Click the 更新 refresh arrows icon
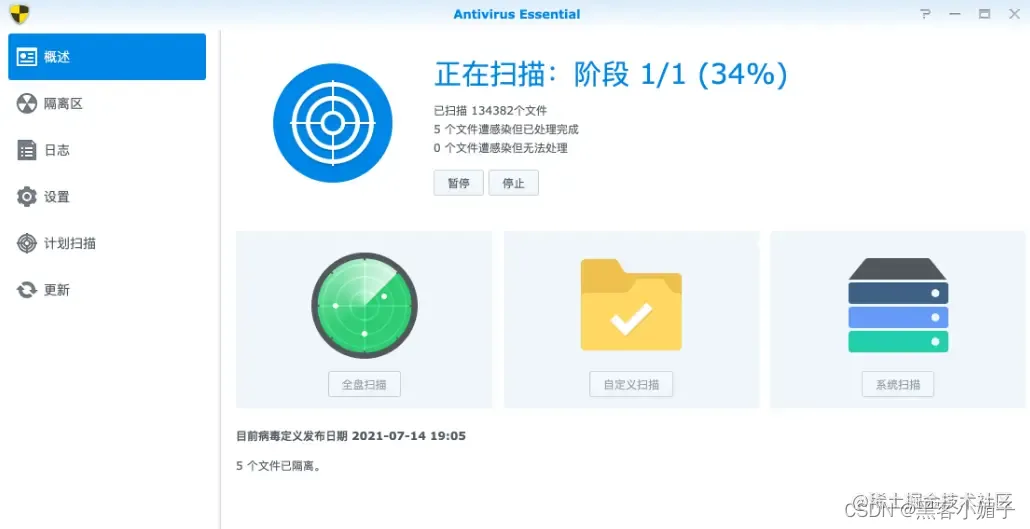This screenshot has height=529, width=1030. [x=26, y=290]
